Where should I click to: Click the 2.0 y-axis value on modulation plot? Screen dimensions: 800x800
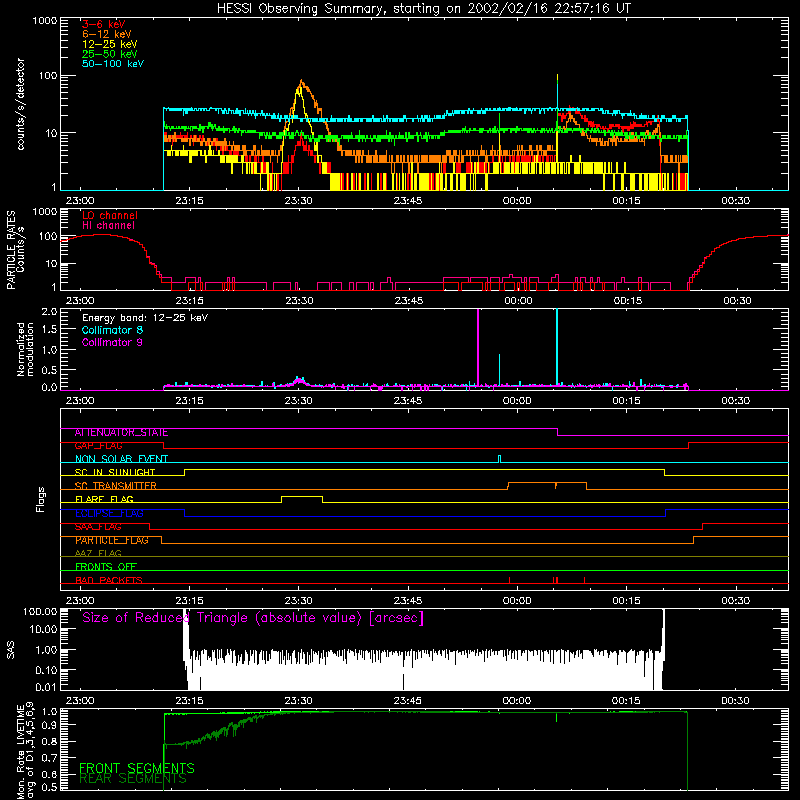click(49, 312)
